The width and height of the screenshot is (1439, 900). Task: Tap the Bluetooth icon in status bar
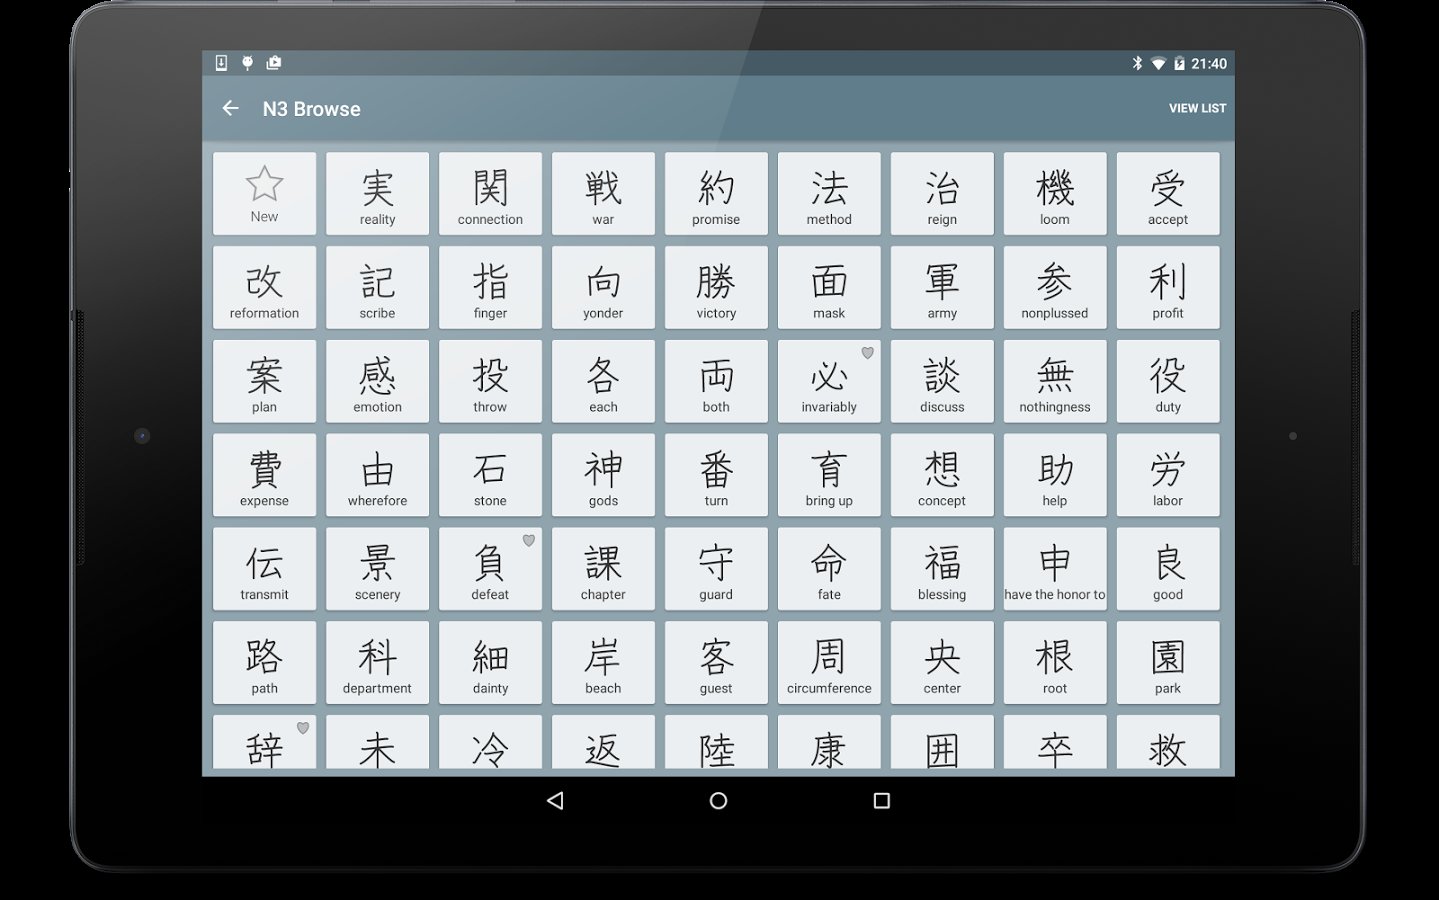[x=1137, y=63]
